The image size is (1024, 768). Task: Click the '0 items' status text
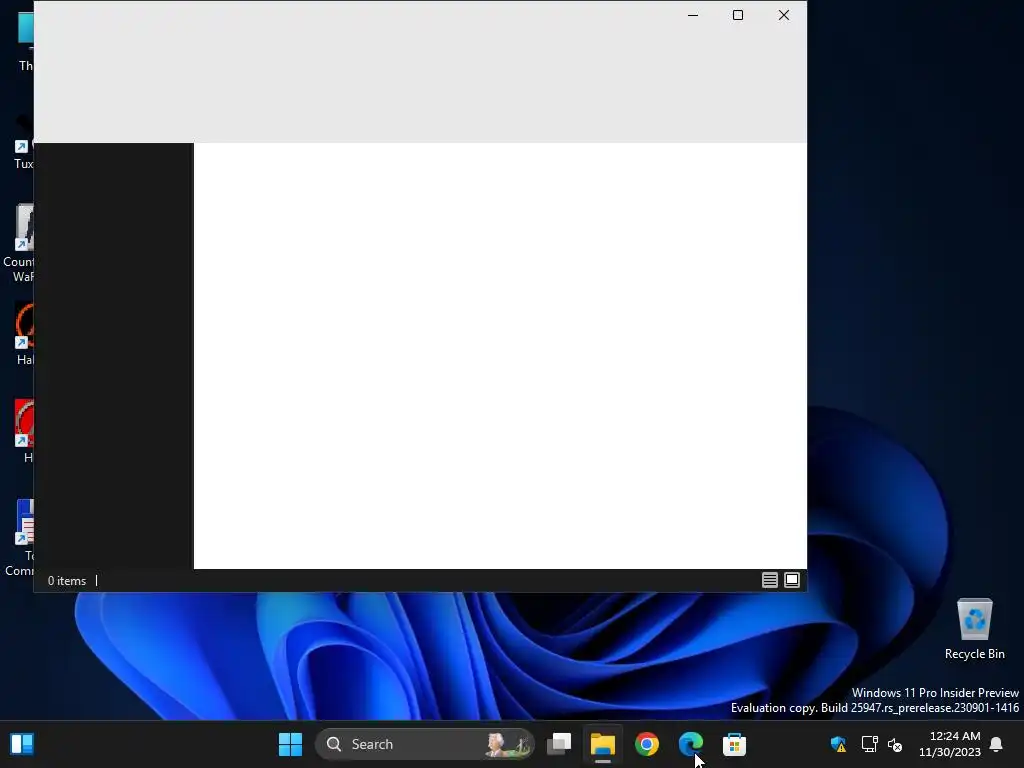click(x=67, y=581)
